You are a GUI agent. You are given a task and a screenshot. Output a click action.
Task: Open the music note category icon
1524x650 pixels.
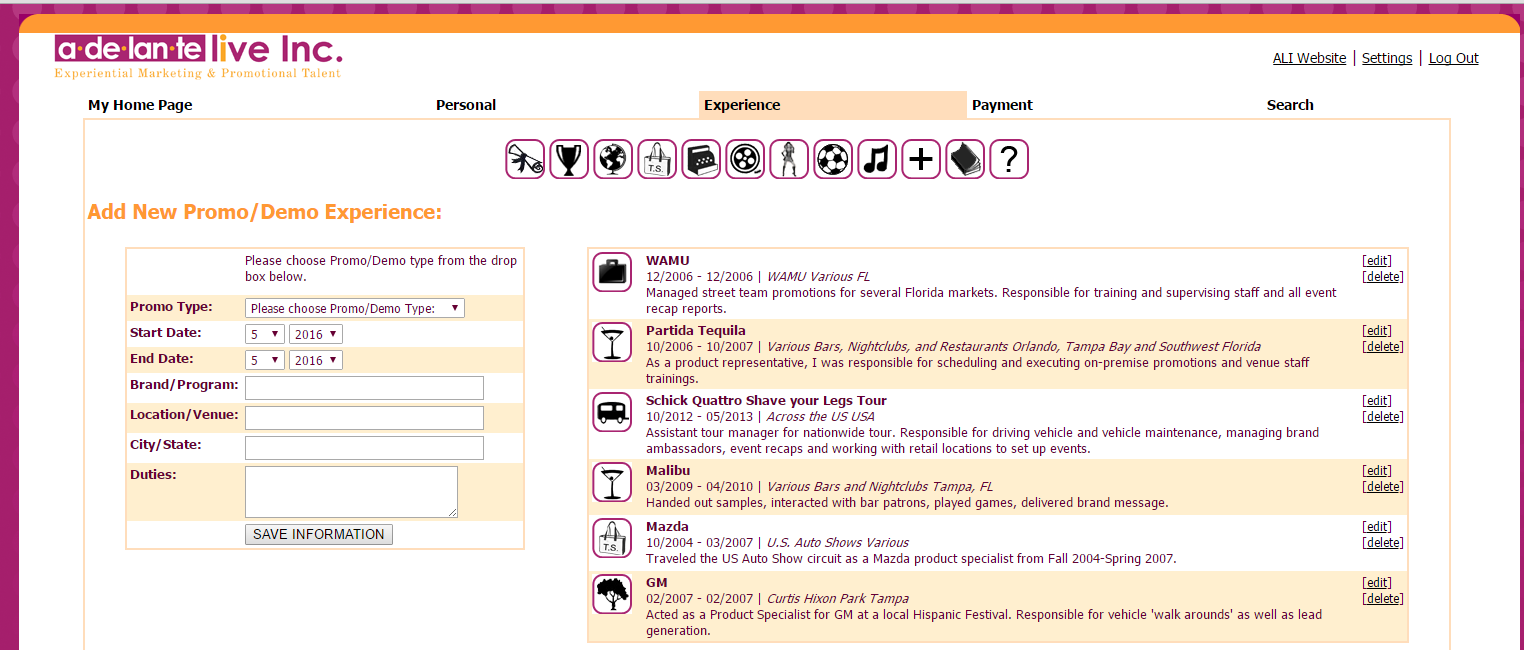(x=877, y=160)
